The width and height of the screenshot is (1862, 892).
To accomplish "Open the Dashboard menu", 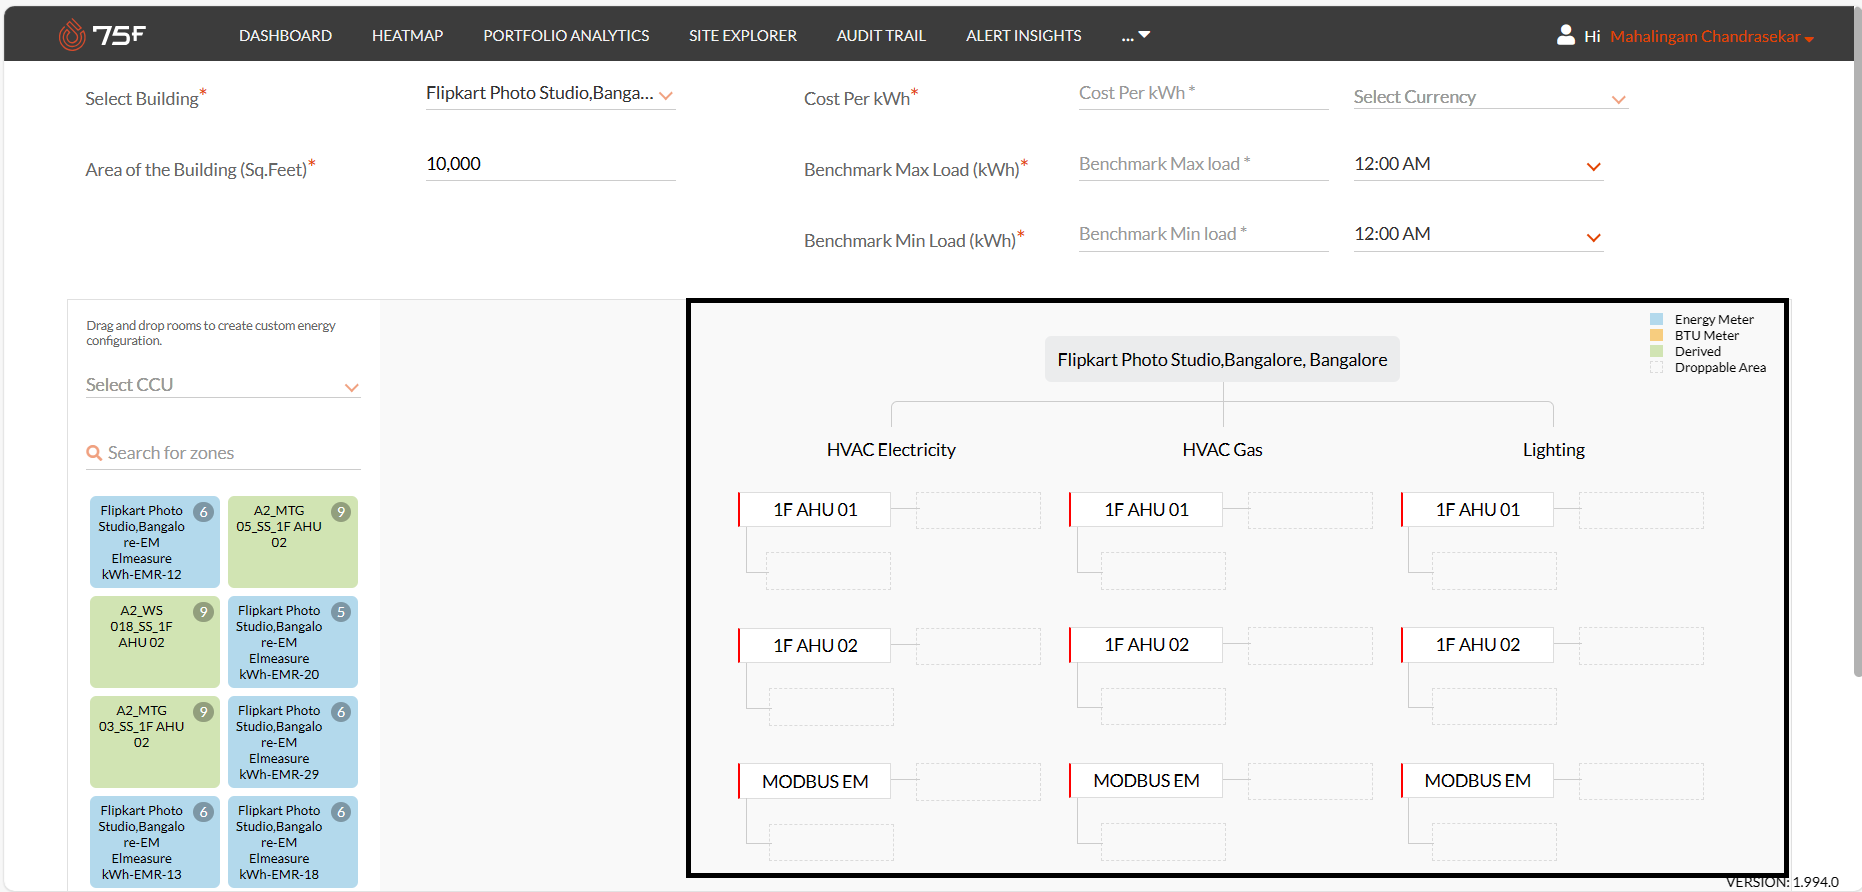I will [285, 35].
